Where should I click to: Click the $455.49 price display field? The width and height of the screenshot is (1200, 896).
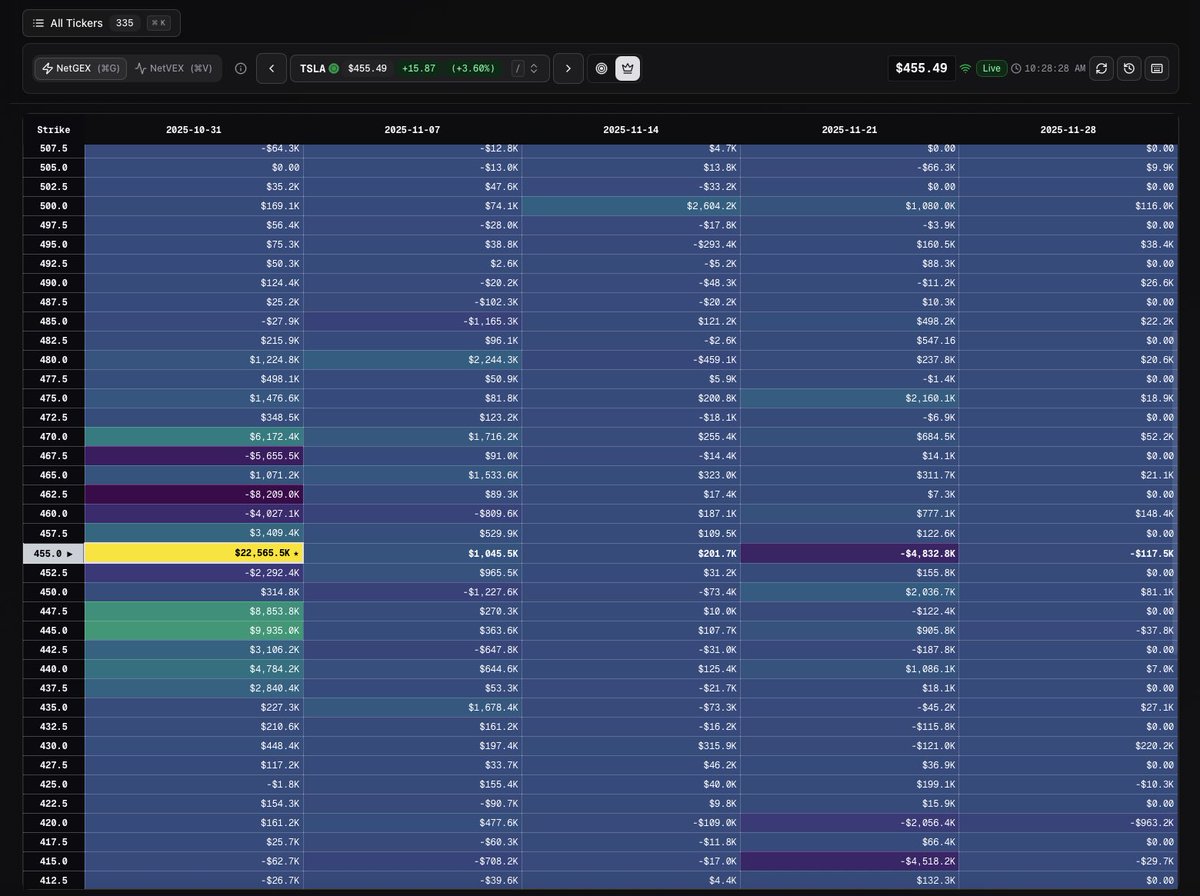[920, 68]
